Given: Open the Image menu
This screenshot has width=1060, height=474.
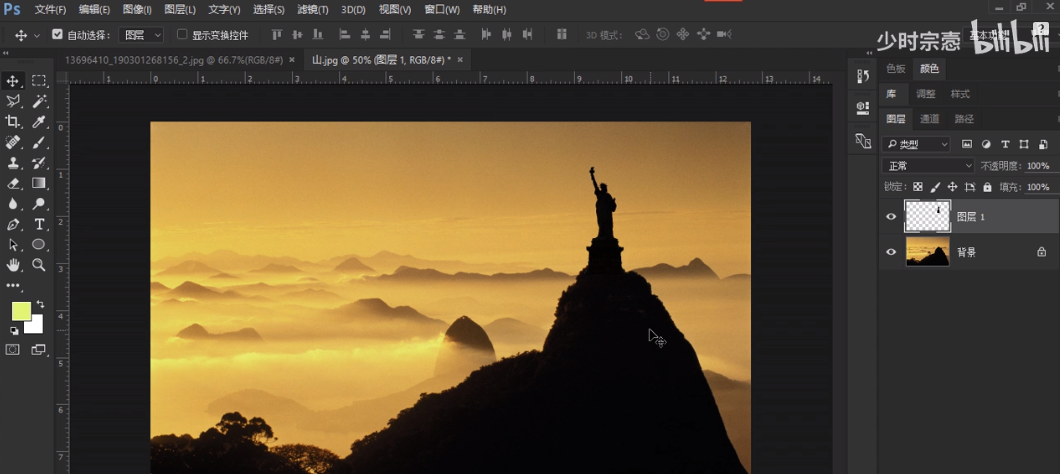Looking at the screenshot, I should (137, 10).
